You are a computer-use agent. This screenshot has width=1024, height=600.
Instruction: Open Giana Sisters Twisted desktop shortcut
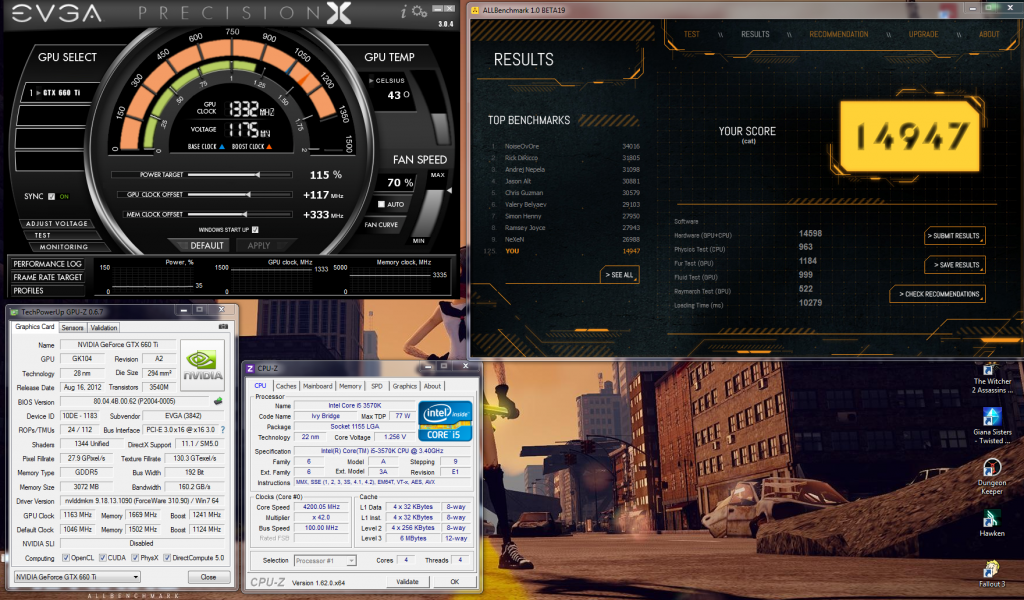pos(992,426)
